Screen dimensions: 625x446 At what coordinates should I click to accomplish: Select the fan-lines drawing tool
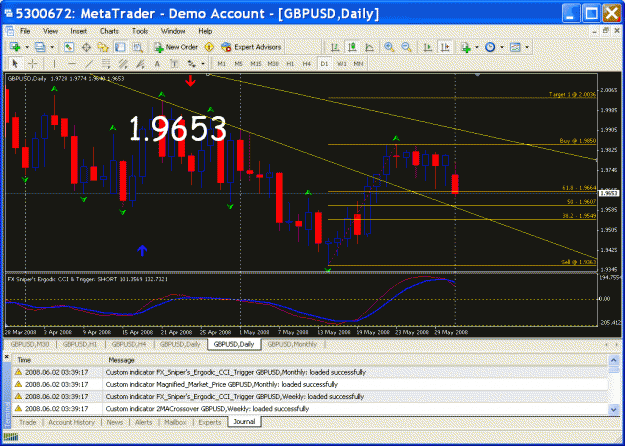140,63
